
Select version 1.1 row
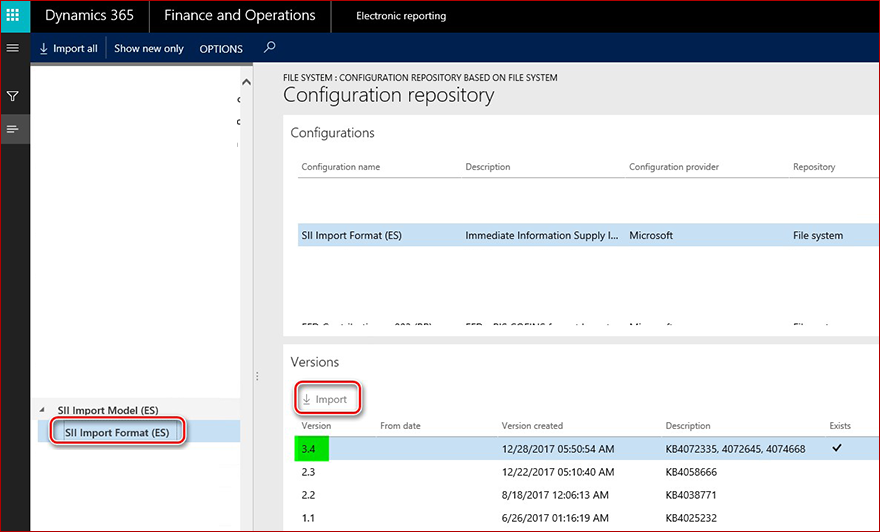pos(586,518)
